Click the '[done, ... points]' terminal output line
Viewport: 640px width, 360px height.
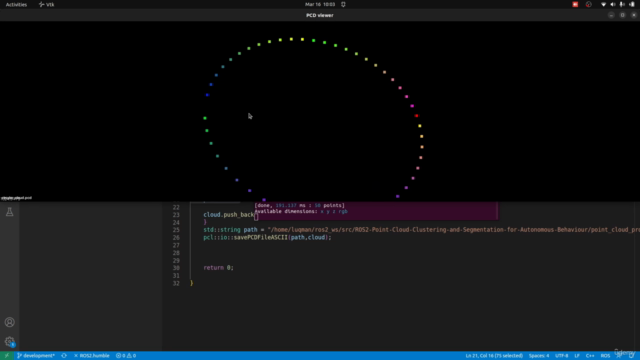(x=300, y=205)
